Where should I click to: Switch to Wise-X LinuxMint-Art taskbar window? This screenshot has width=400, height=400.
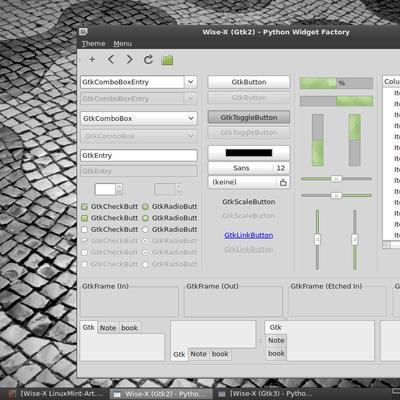pyautogui.click(x=56, y=394)
